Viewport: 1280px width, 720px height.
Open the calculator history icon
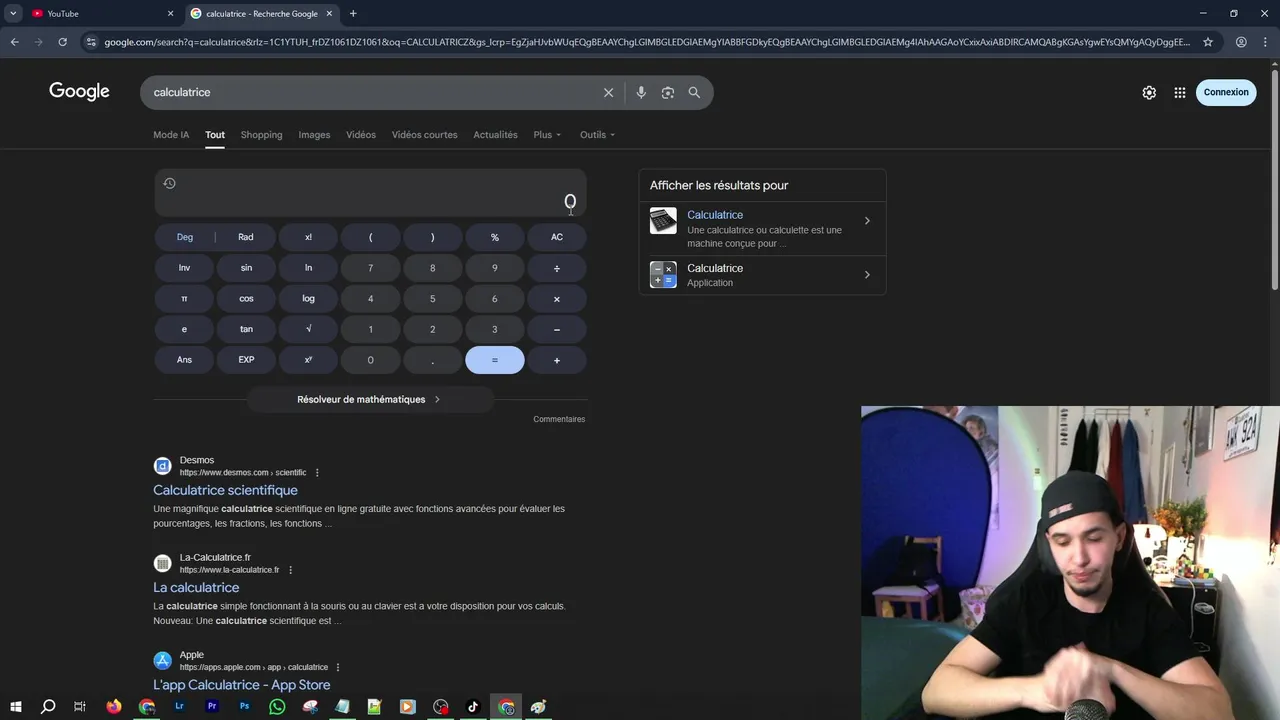pyautogui.click(x=169, y=183)
